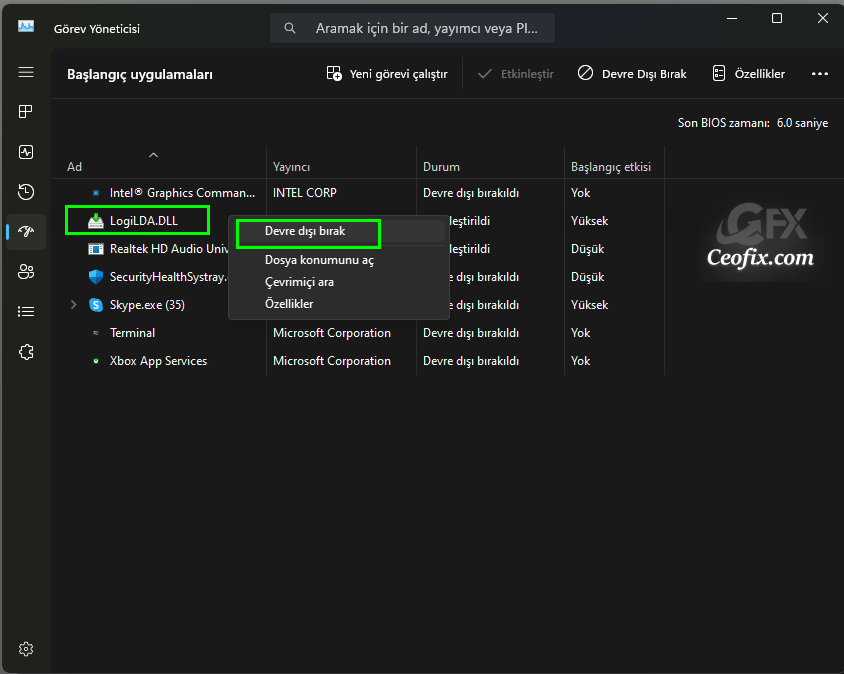Click the Skype.exe icon

click(x=96, y=305)
